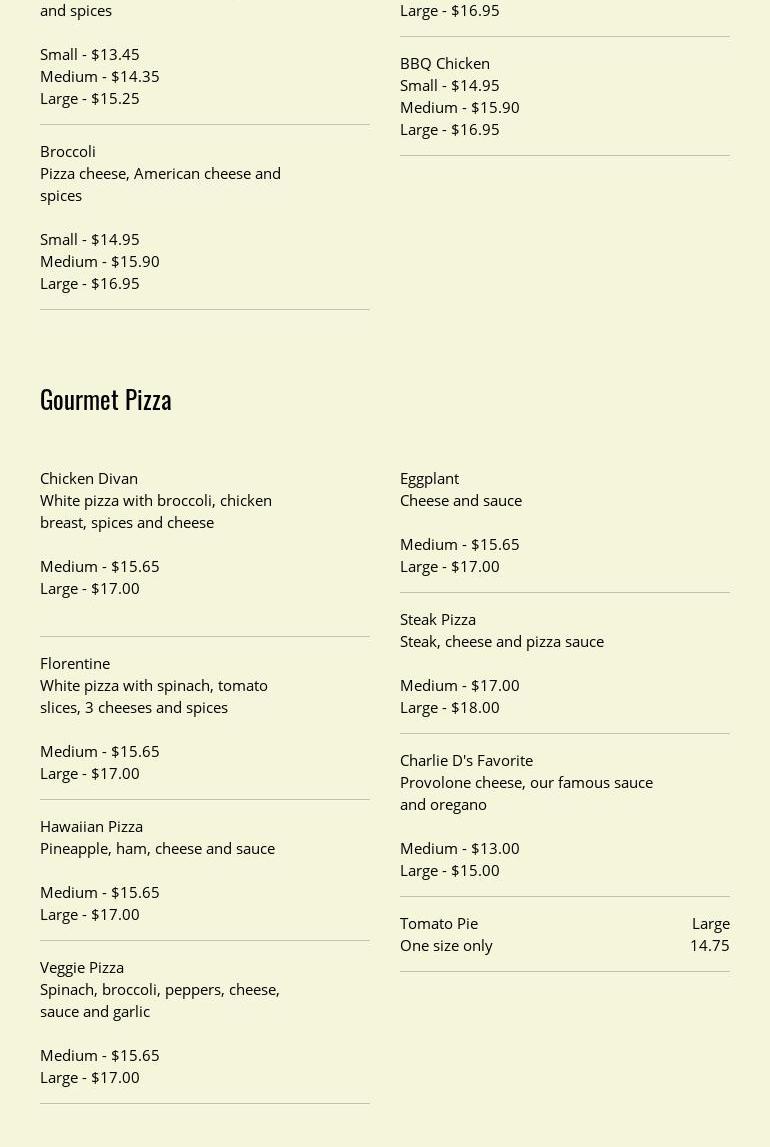Screen dimensions: 770x1147
Task: Open the Hawaiian Pizza item
Action: (91, 826)
